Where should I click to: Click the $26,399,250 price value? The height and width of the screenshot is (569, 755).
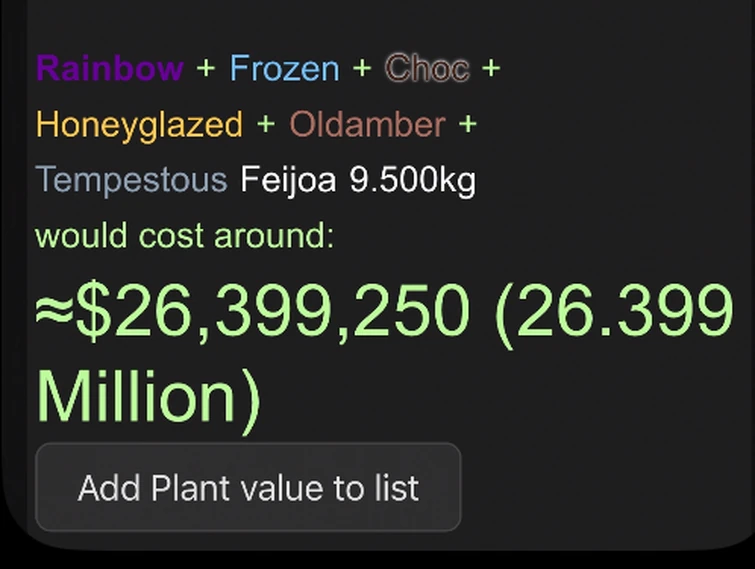[x=273, y=311]
